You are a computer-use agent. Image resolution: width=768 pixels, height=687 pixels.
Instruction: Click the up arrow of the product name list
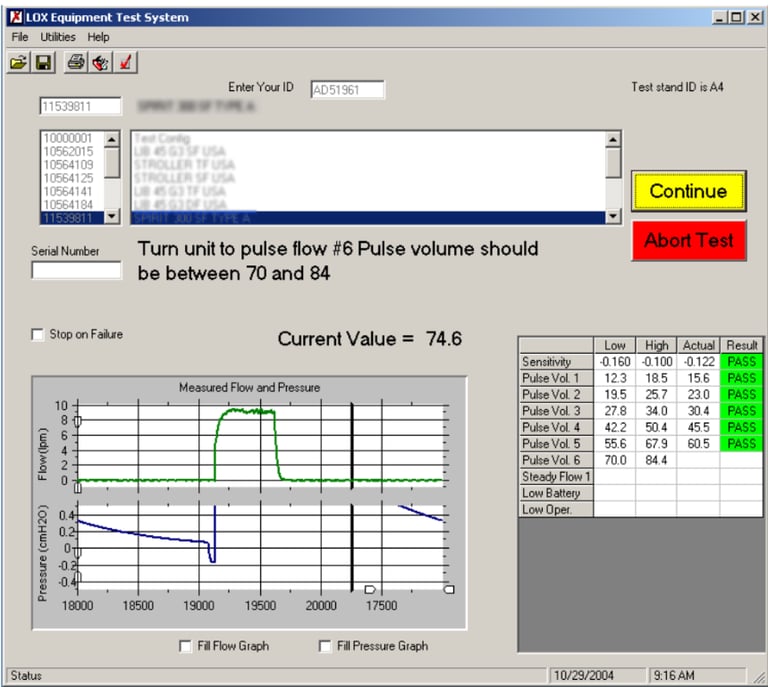(613, 139)
